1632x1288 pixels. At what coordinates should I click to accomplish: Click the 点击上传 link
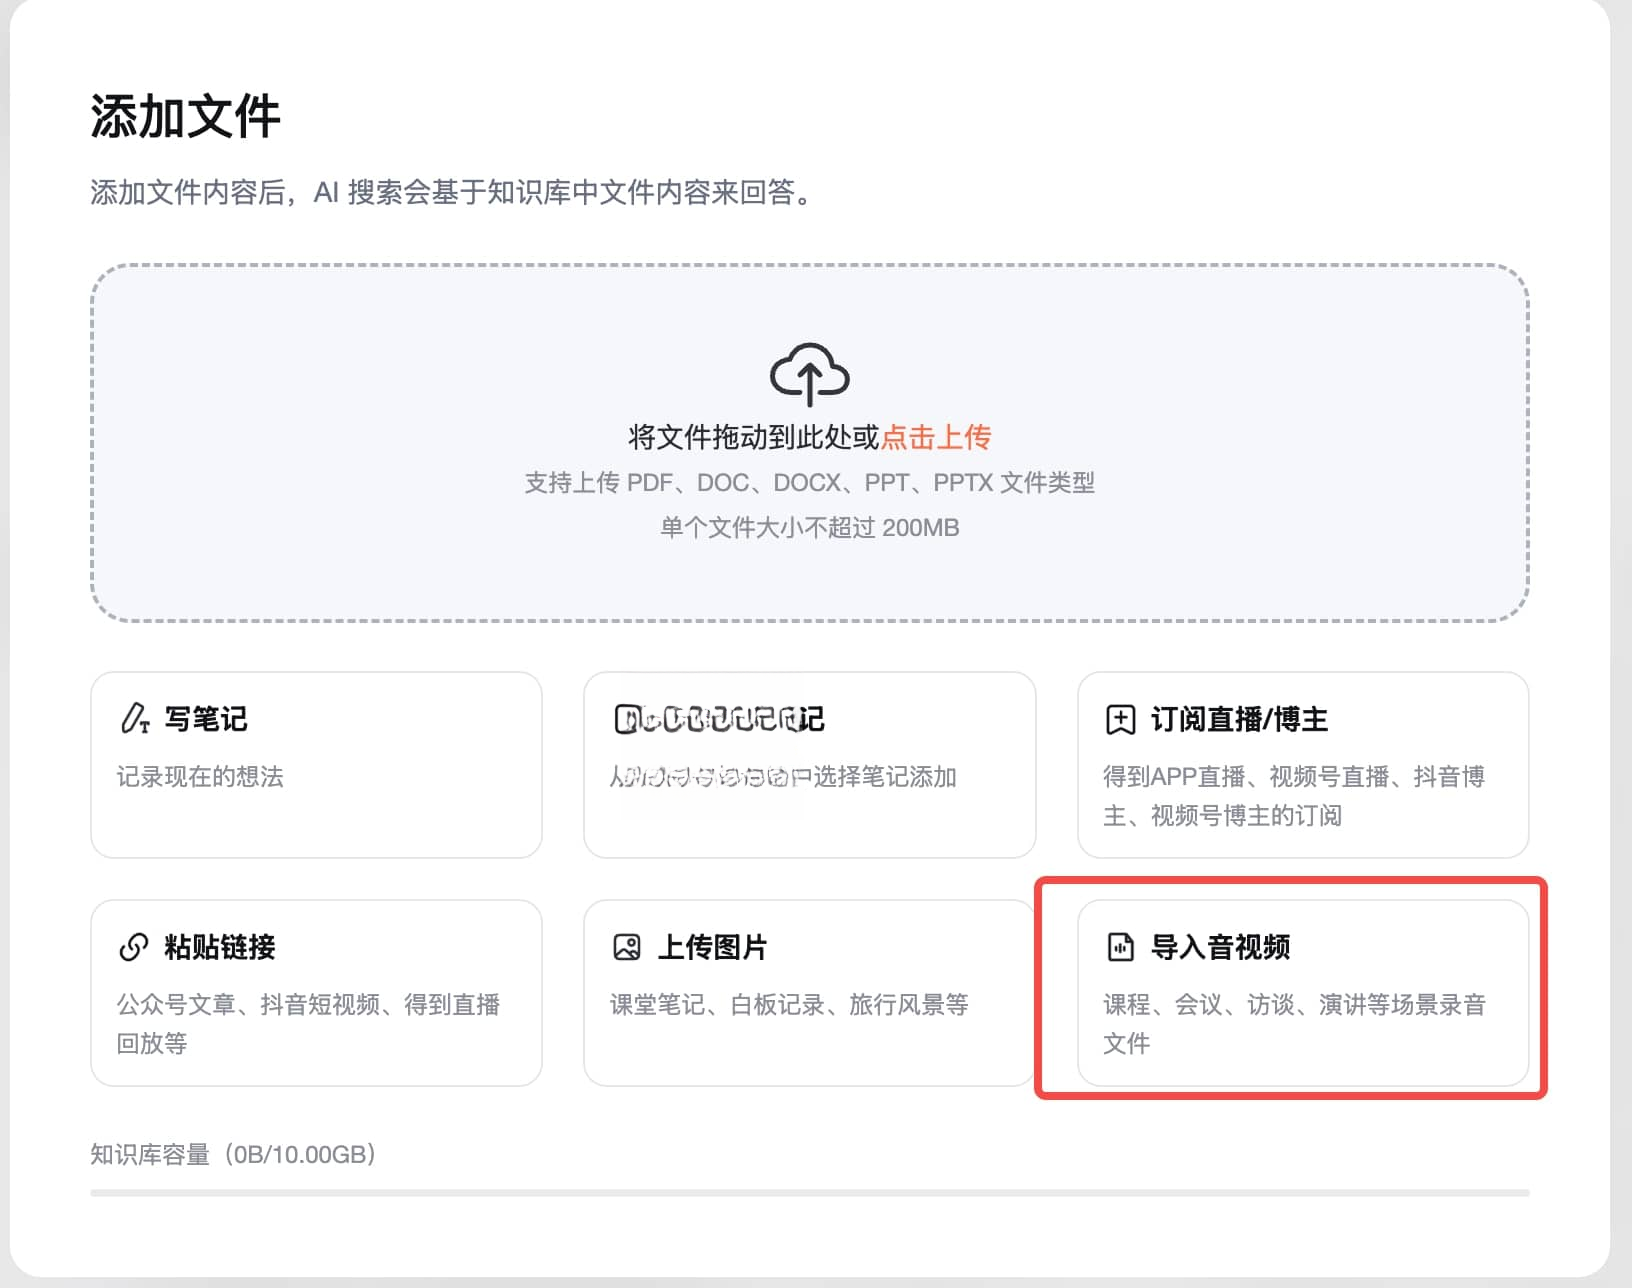pyautogui.click(x=936, y=437)
